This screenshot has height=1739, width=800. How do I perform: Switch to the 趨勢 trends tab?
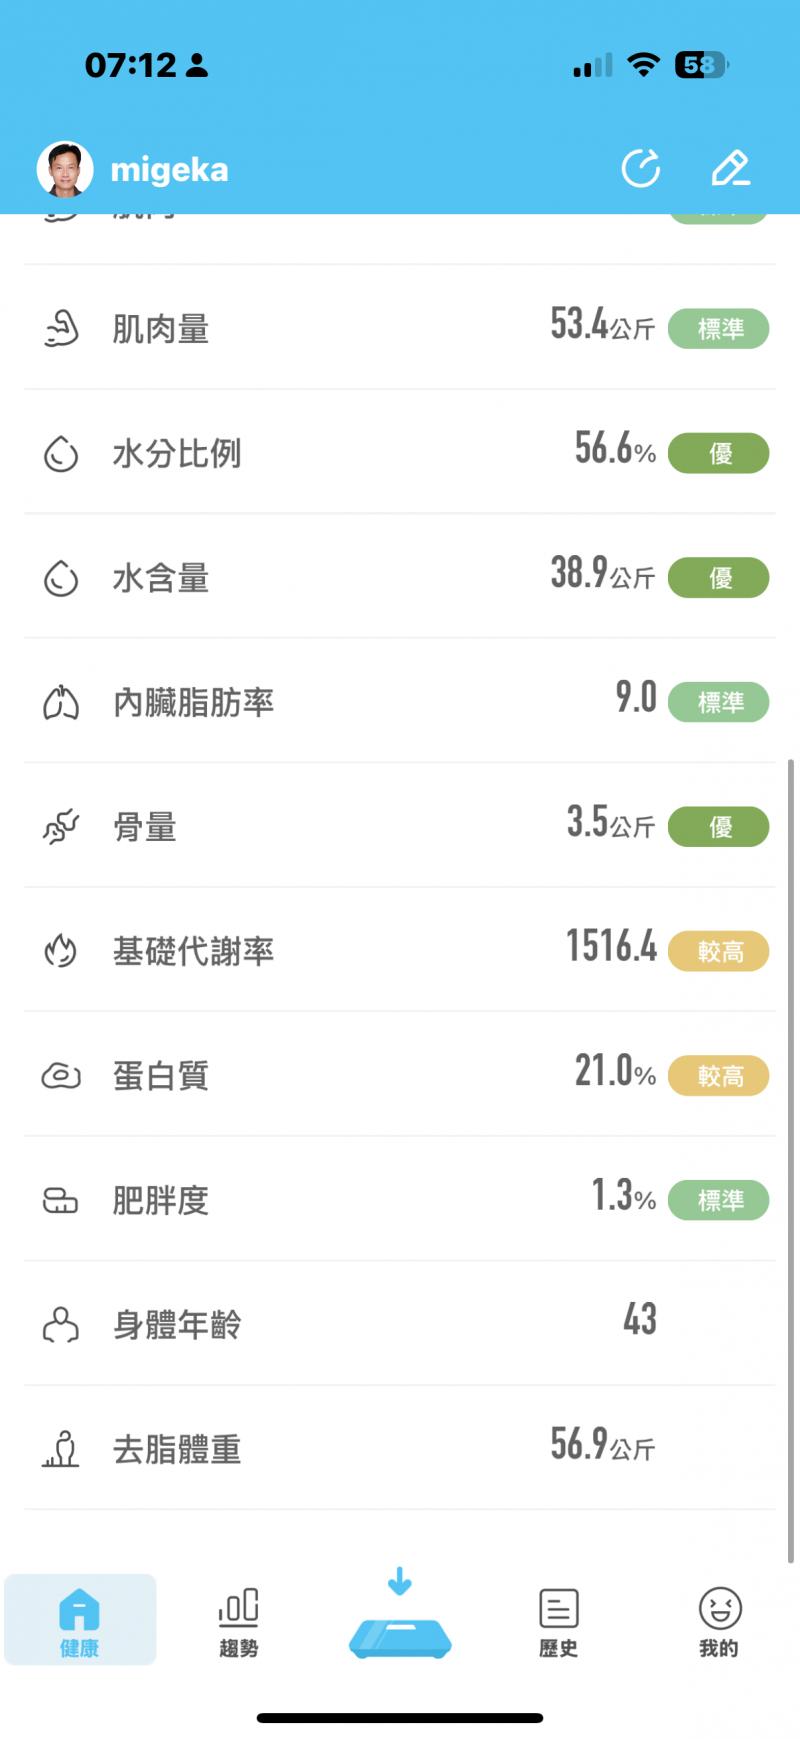click(239, 1622)
